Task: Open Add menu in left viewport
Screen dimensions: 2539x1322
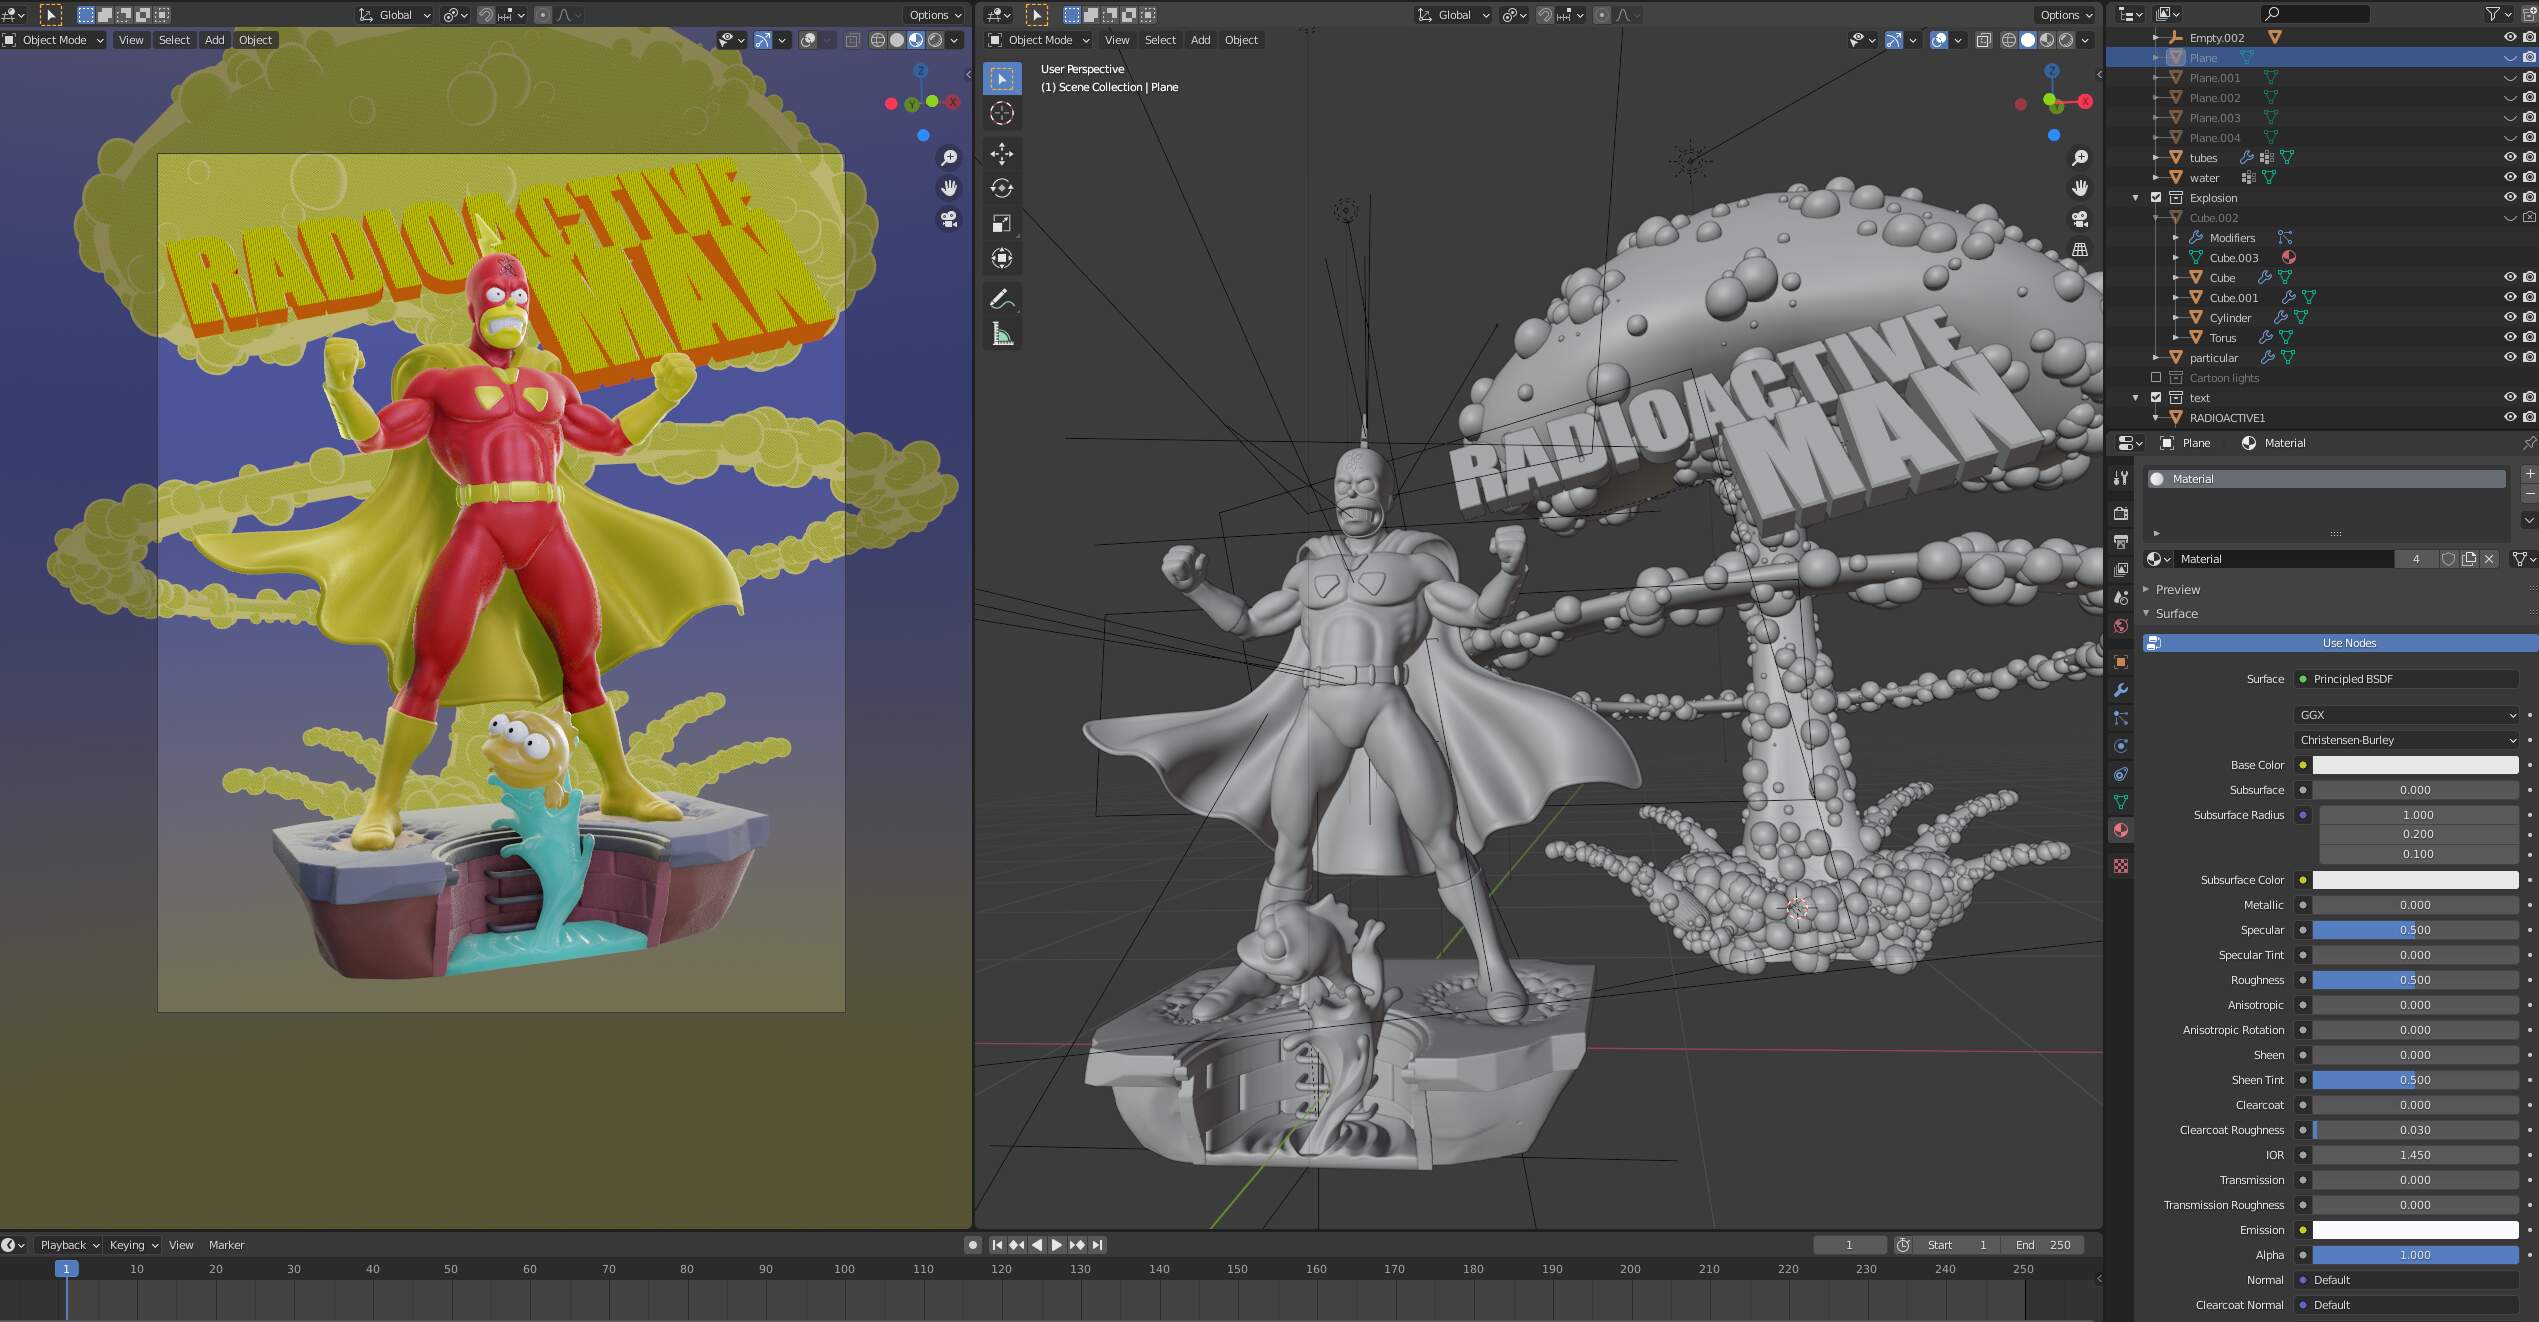Action: coord(214,40)
